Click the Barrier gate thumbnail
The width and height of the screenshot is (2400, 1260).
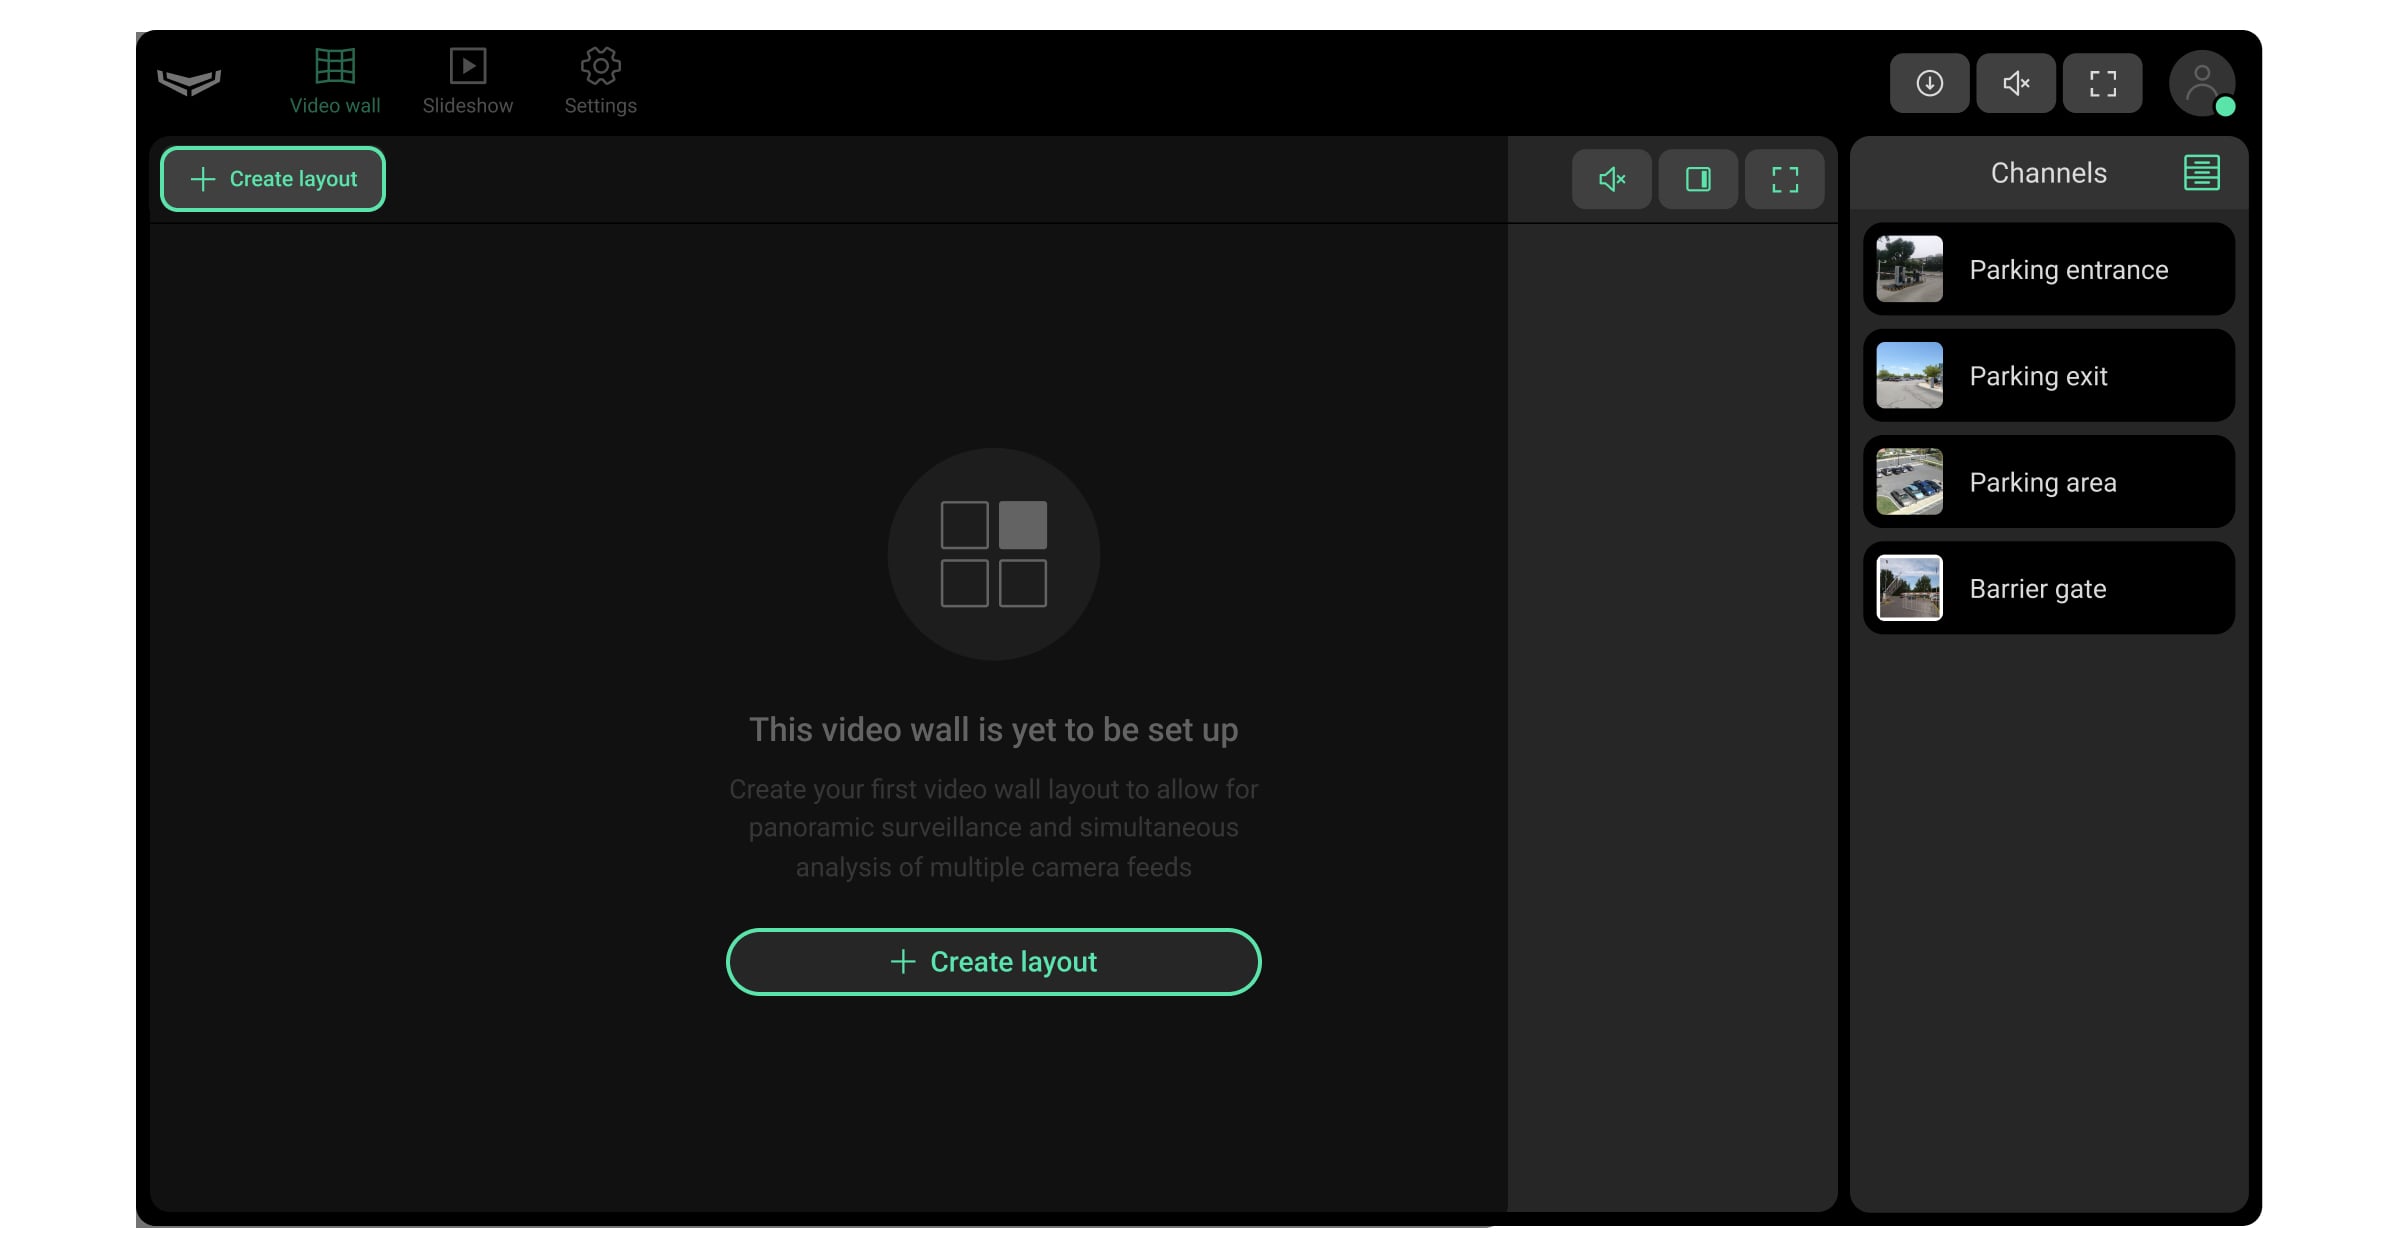tap(1909, 588)
